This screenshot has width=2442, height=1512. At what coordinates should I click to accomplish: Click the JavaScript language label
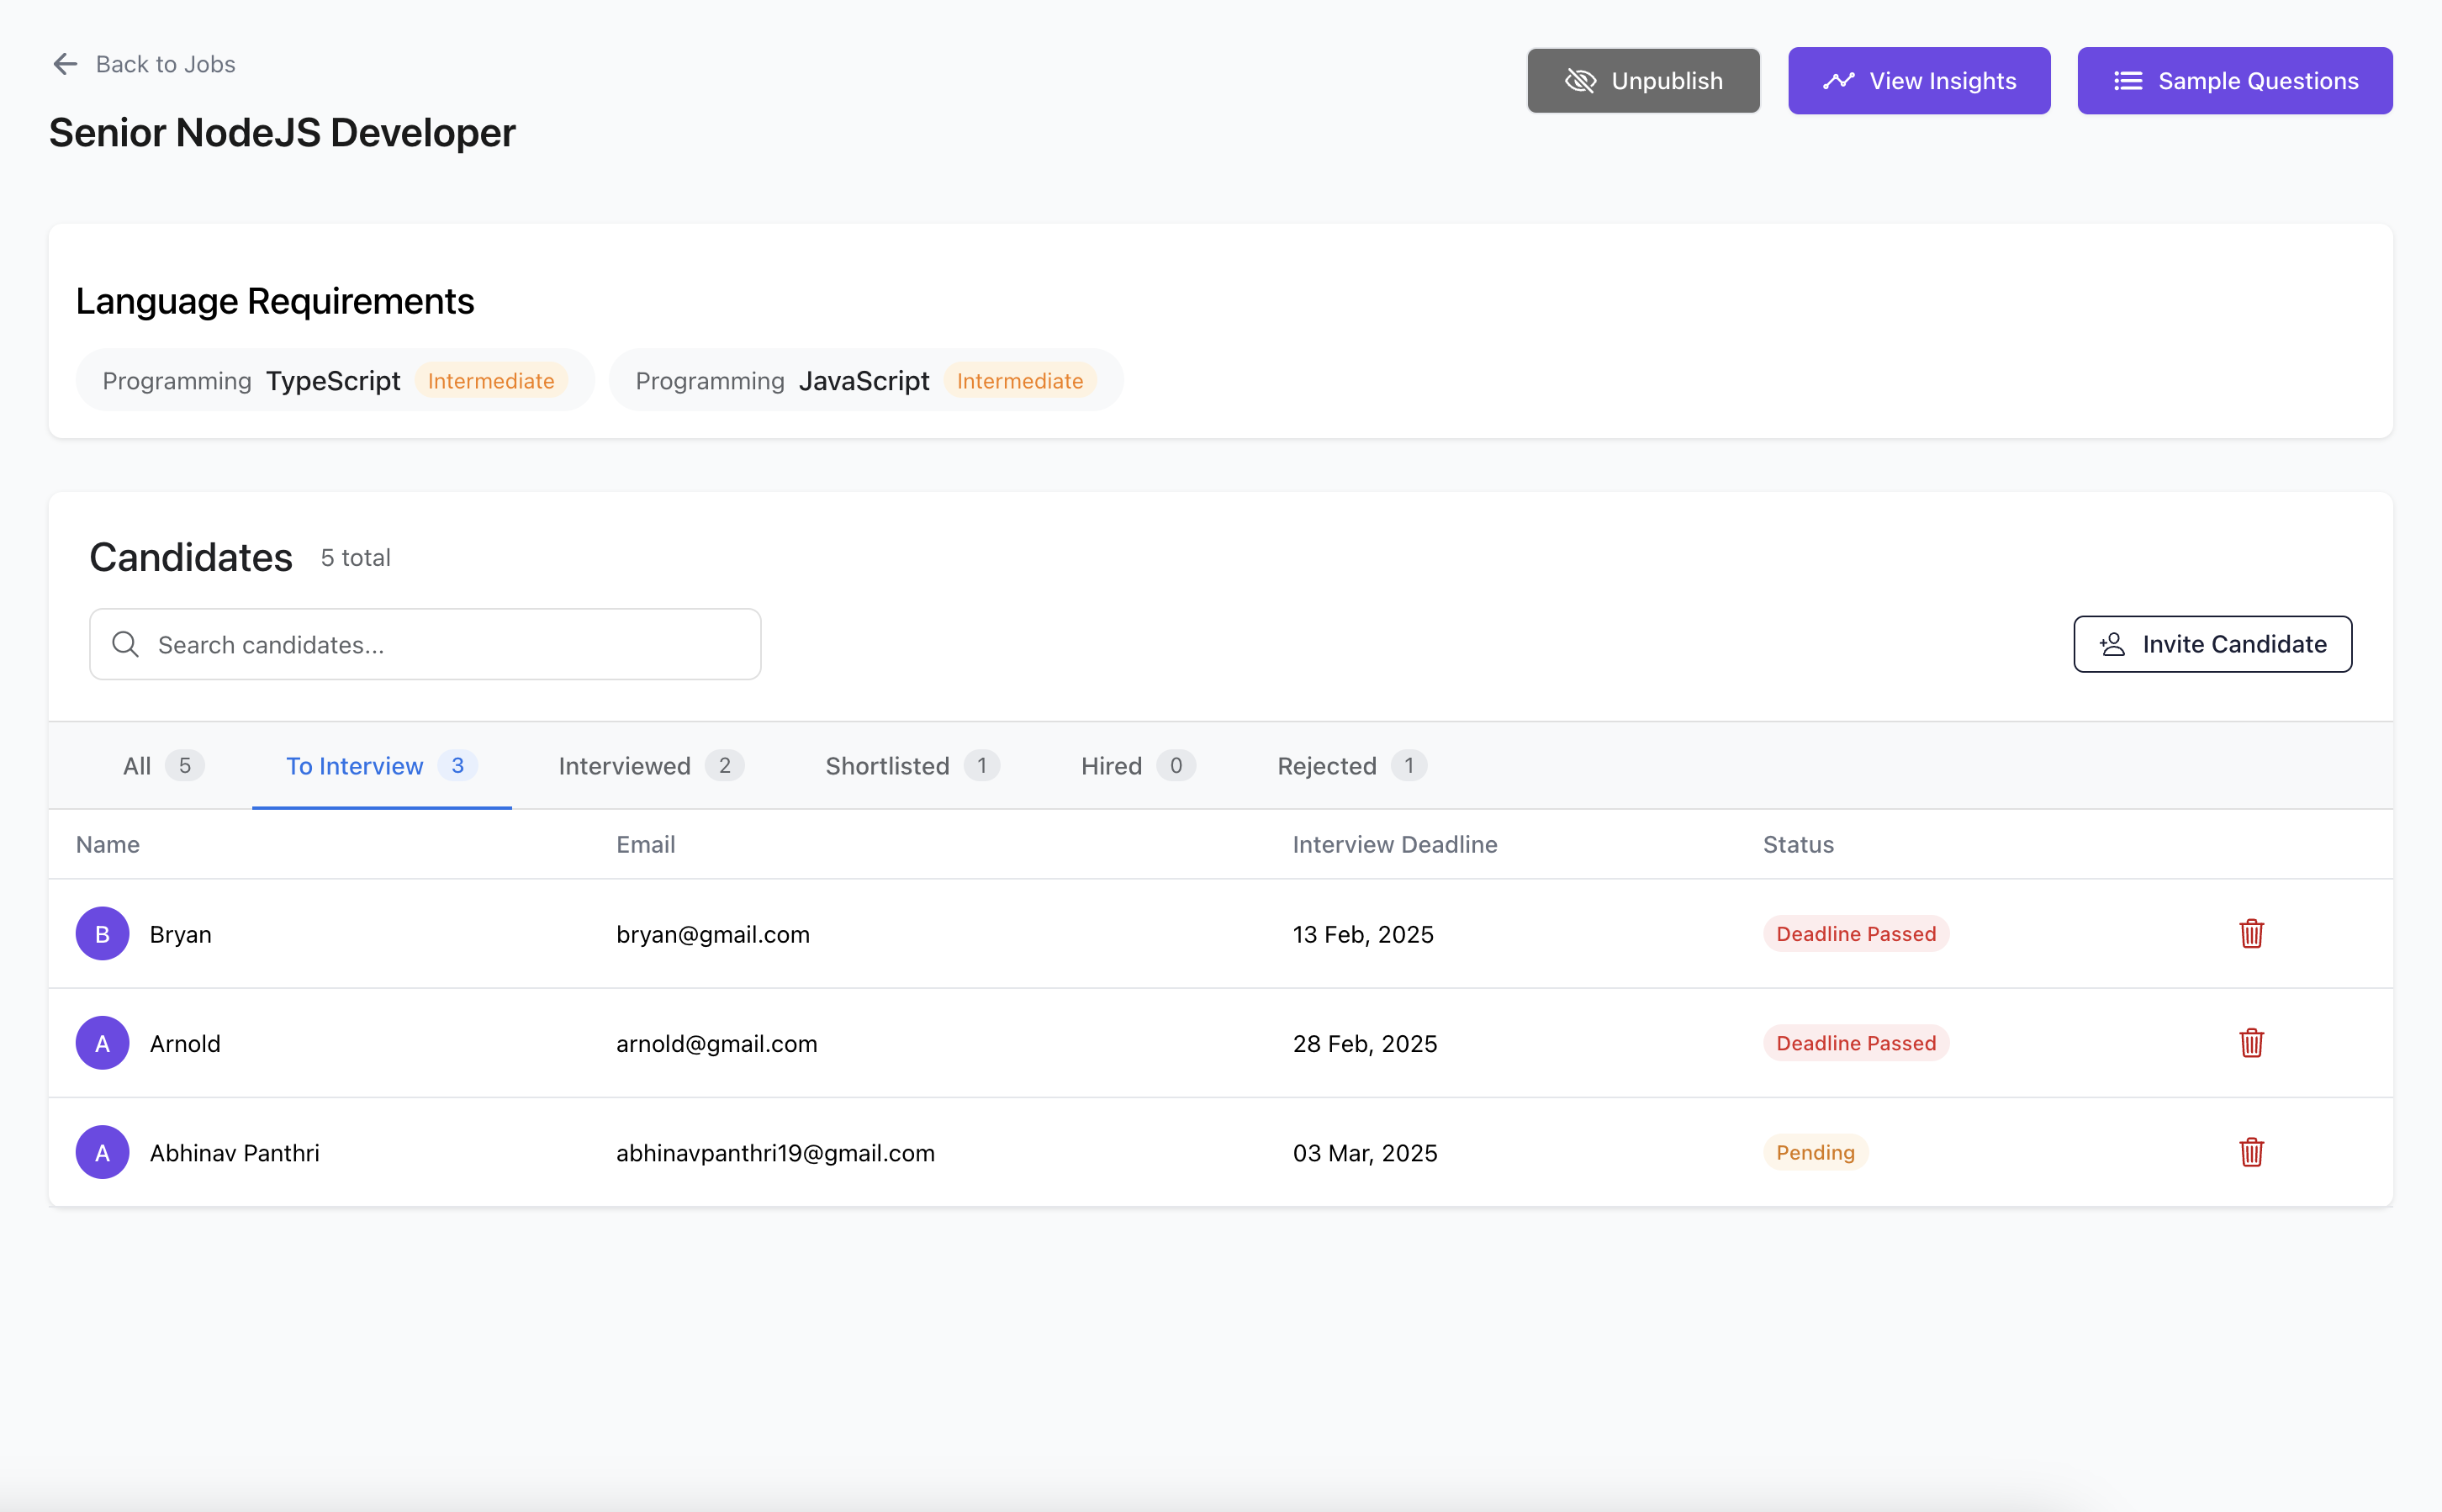click(x=864, y=381)
